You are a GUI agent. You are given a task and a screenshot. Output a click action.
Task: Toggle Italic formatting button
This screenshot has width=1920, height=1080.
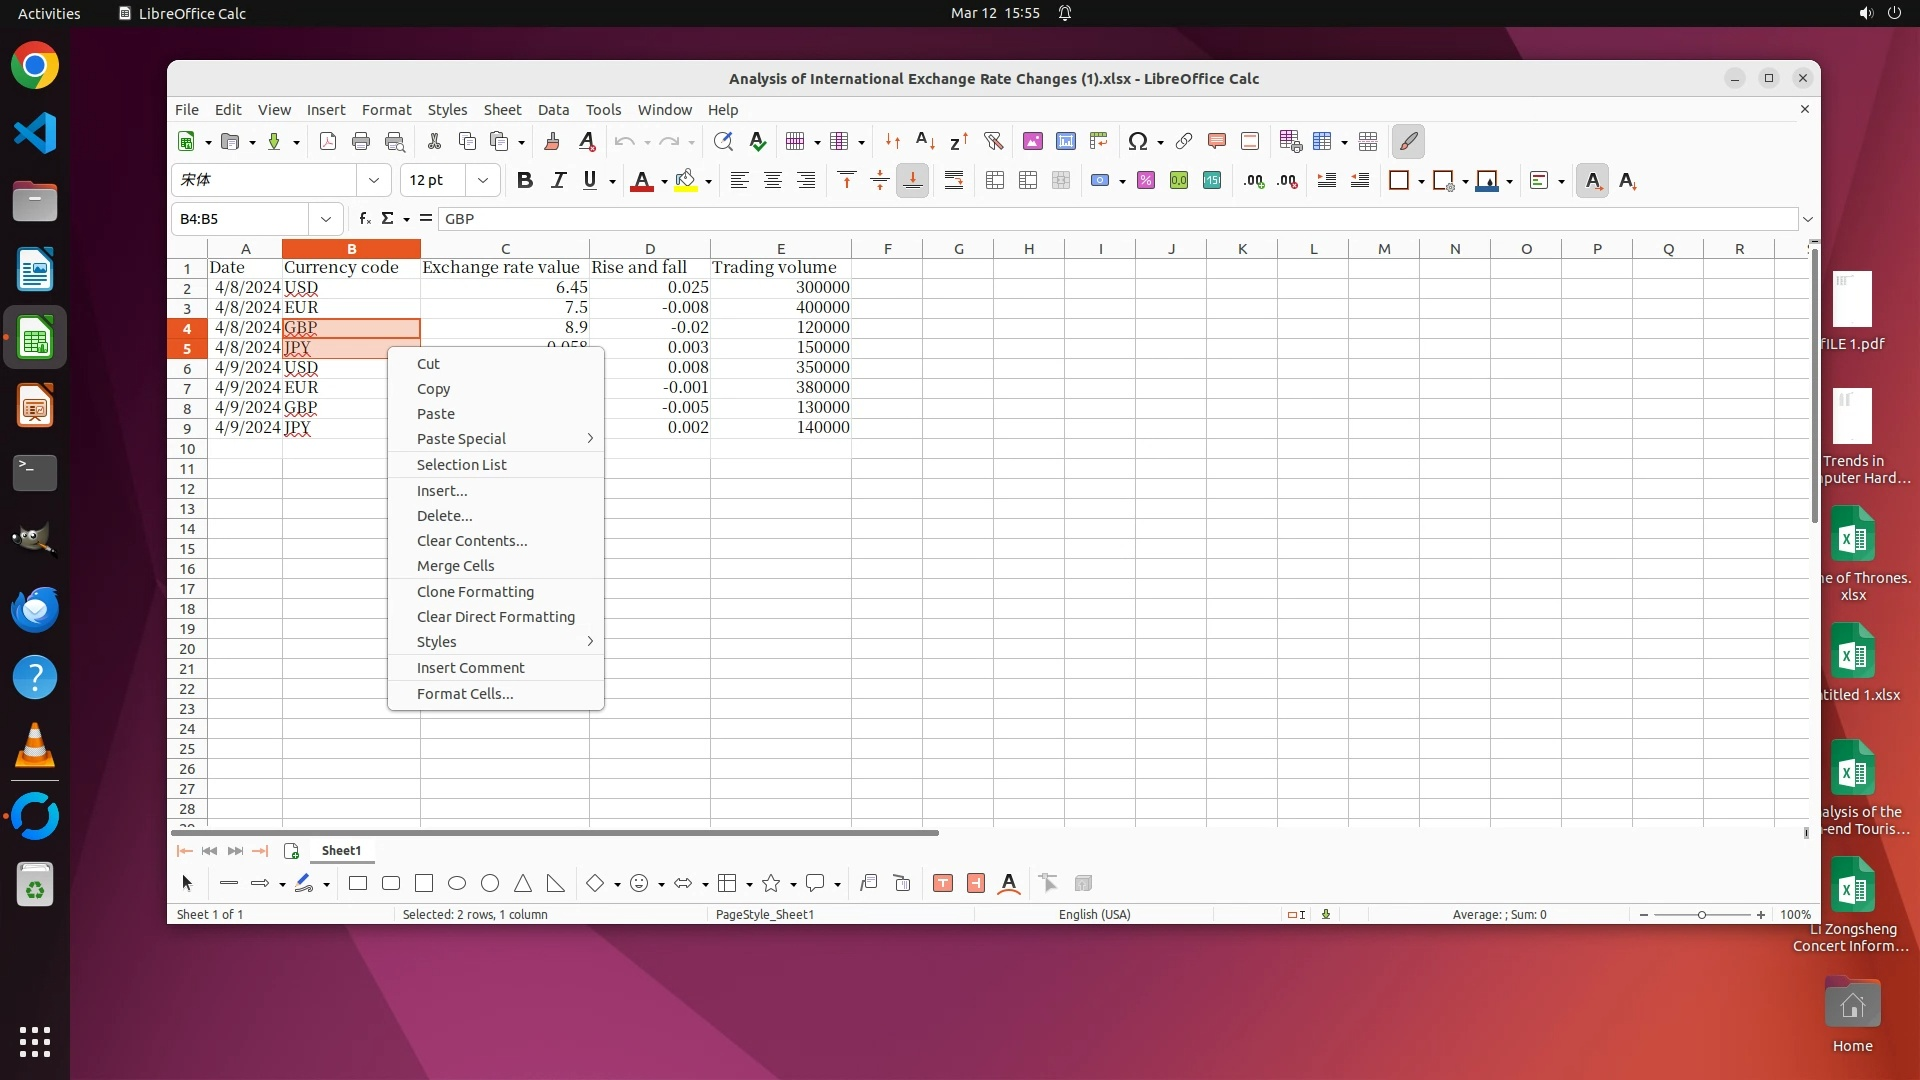tap(558, 180)
